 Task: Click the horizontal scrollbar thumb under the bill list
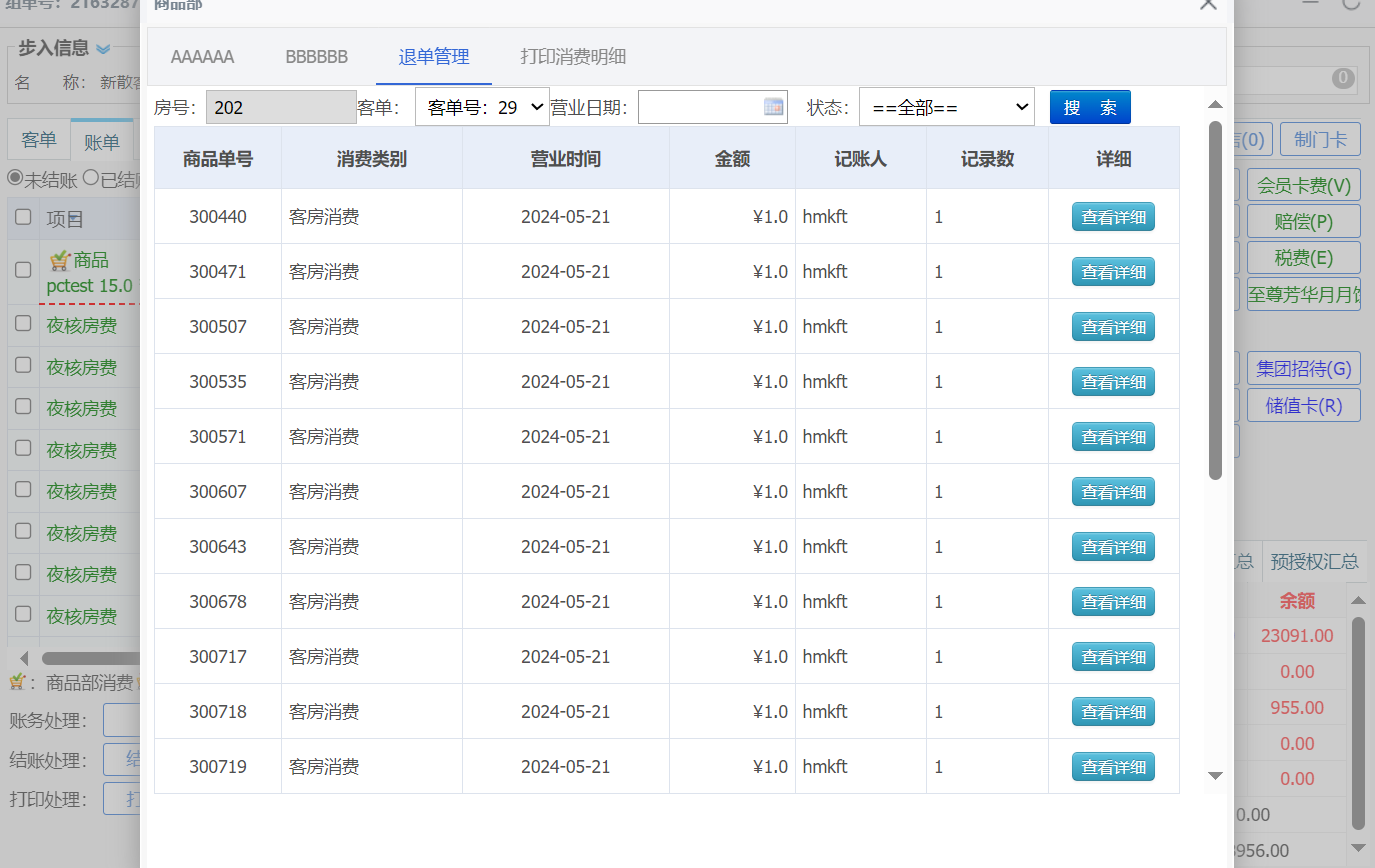point(90,658)
